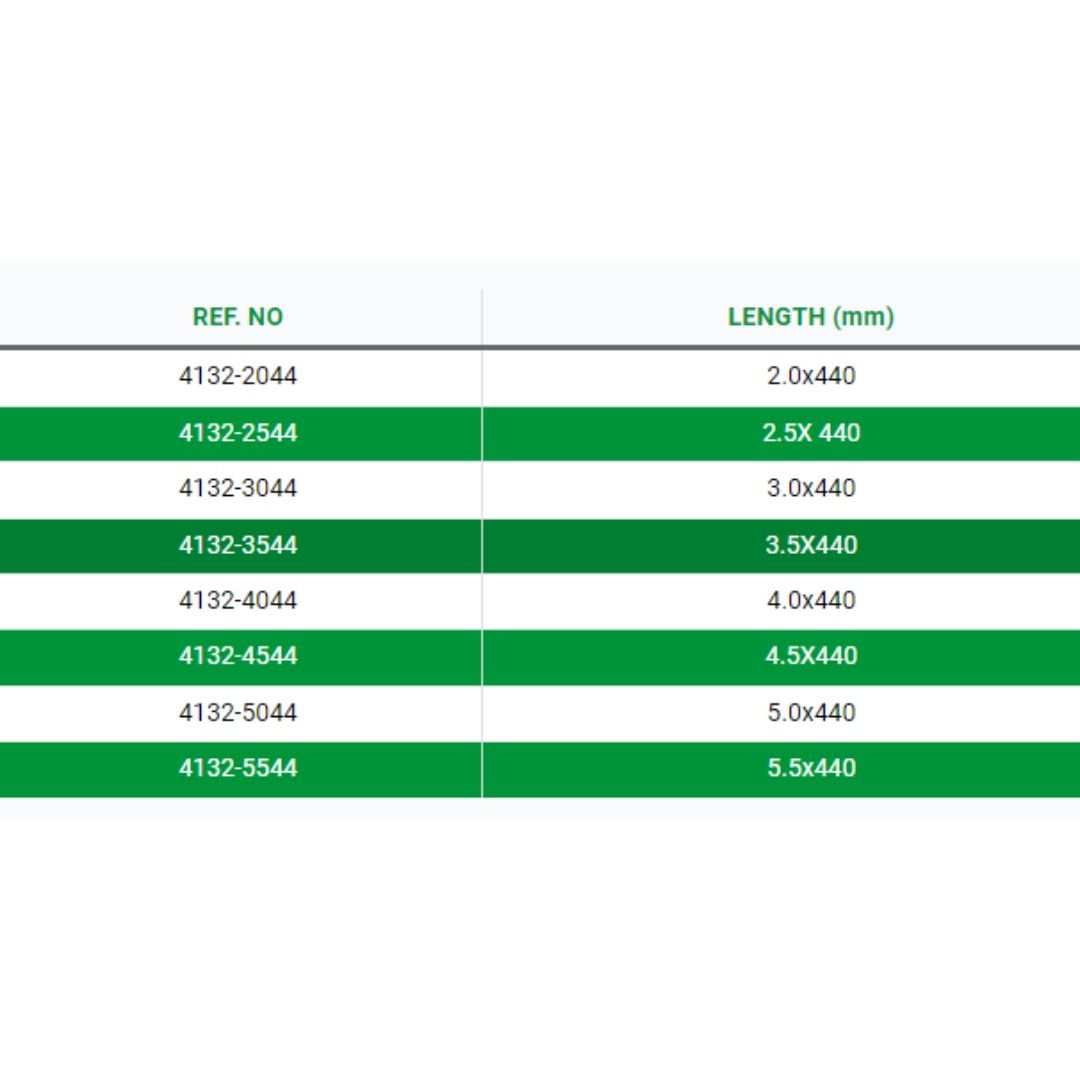Image resolution: width=1080 pixels, height=1080 pixels.
Task: Click the 4132-3044 reference cell
Action: click(x=238, y=489)
